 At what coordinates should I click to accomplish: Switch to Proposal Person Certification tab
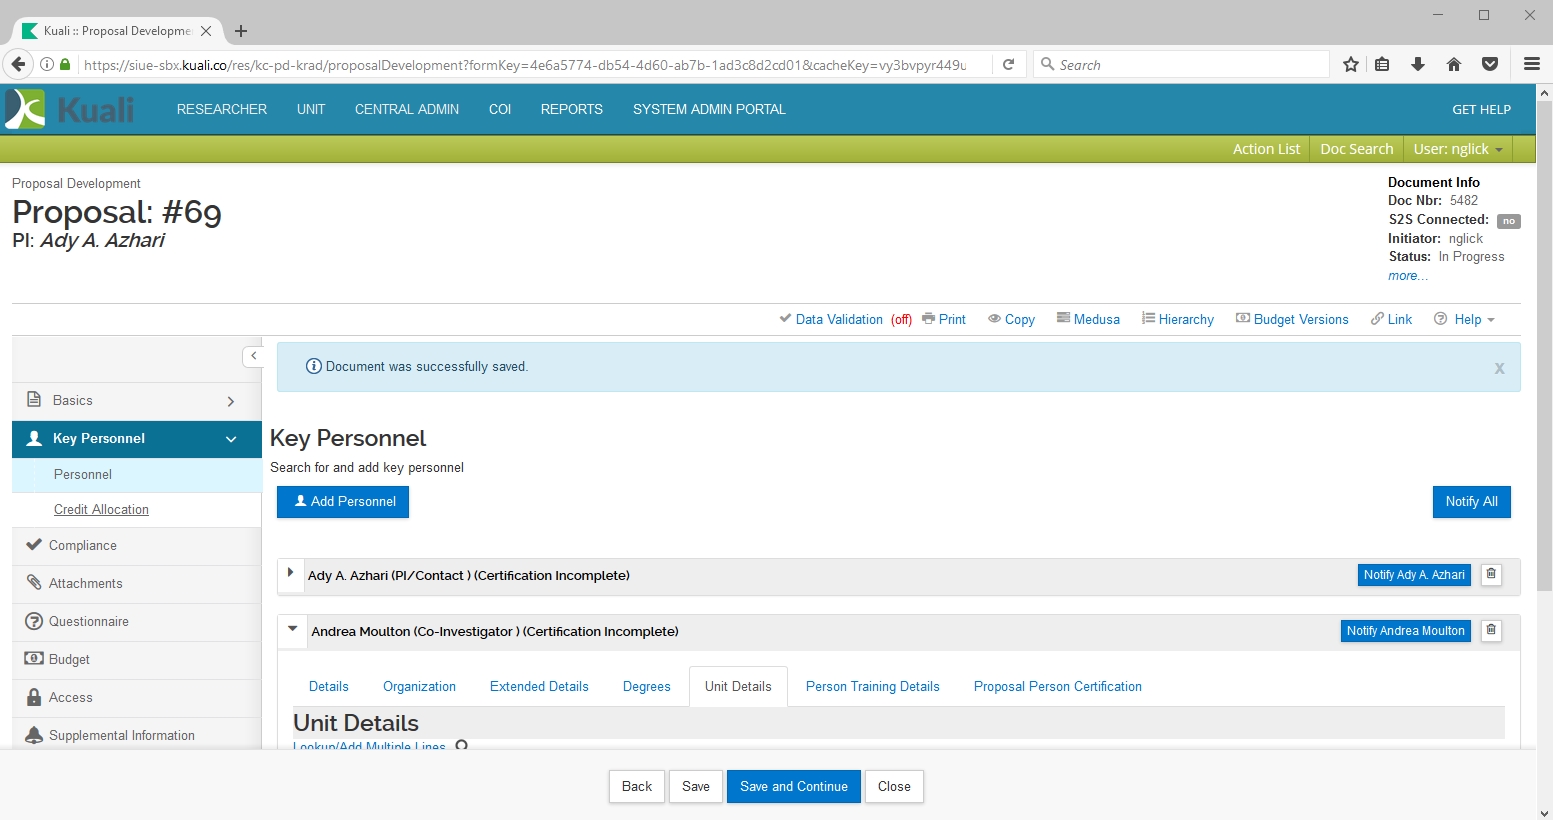click(x=1057, y=686)
